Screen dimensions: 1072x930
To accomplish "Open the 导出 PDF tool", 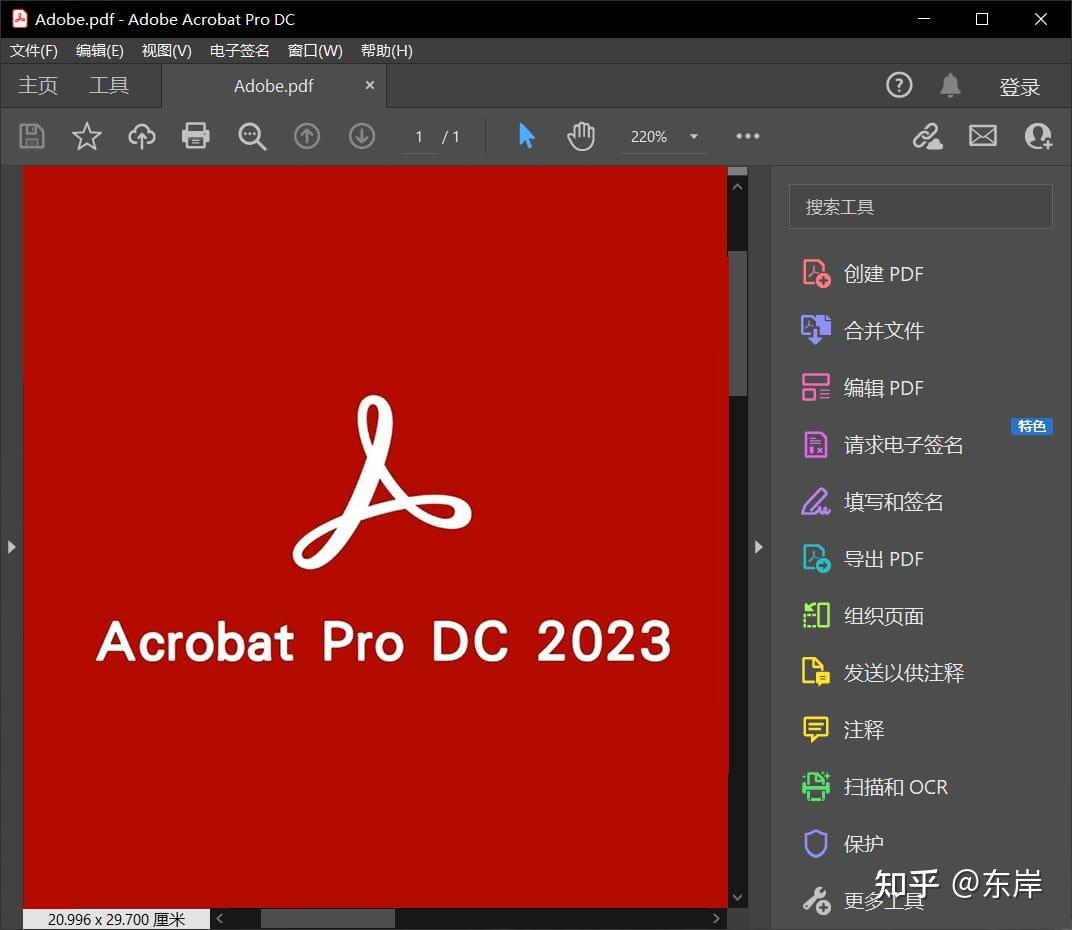I will tap(882, 558).
